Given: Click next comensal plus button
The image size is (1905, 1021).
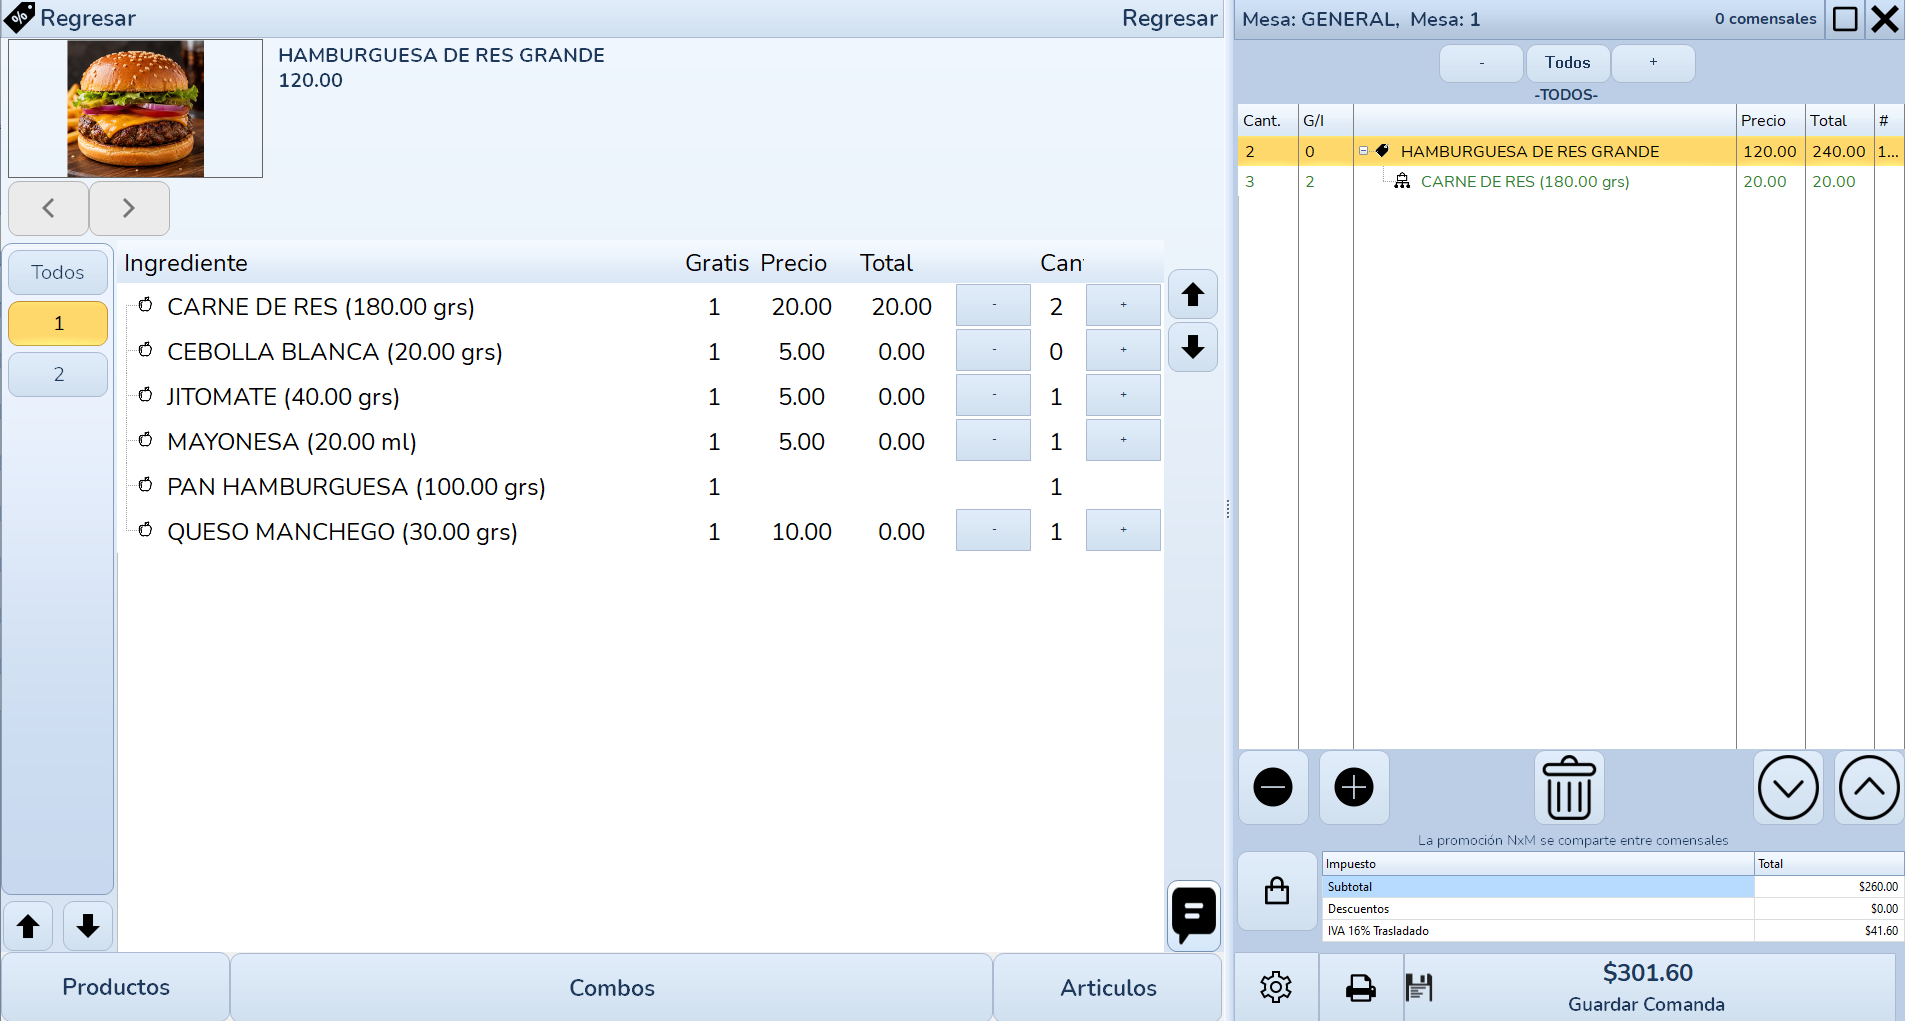Looking at the screenshot, I should tap(1653, 63).
